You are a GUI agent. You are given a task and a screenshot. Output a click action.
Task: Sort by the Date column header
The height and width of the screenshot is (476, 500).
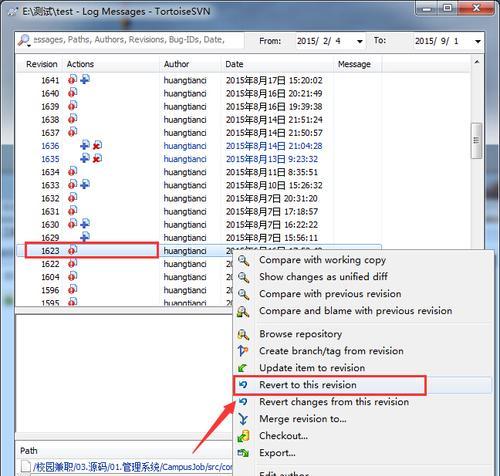277,64
